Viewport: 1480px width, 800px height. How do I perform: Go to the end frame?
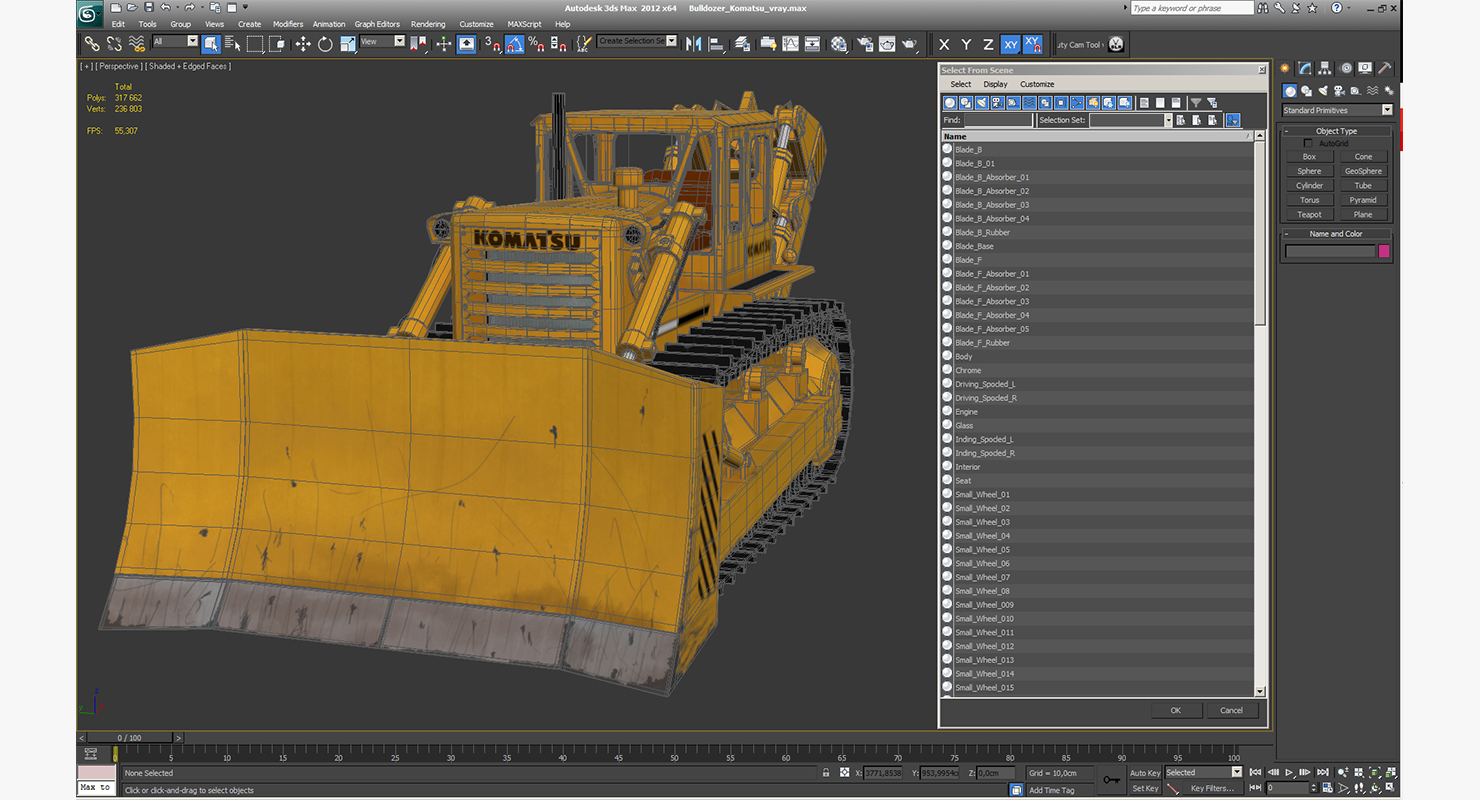[1323, 772]
